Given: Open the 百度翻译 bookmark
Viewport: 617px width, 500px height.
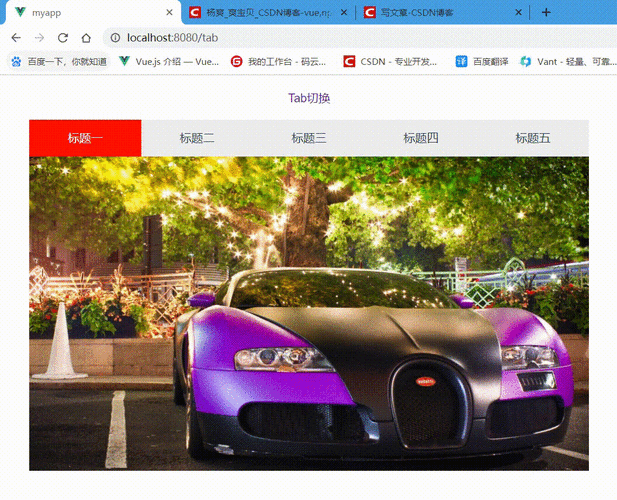Looking at the screenshot, I should coord(482,61).
